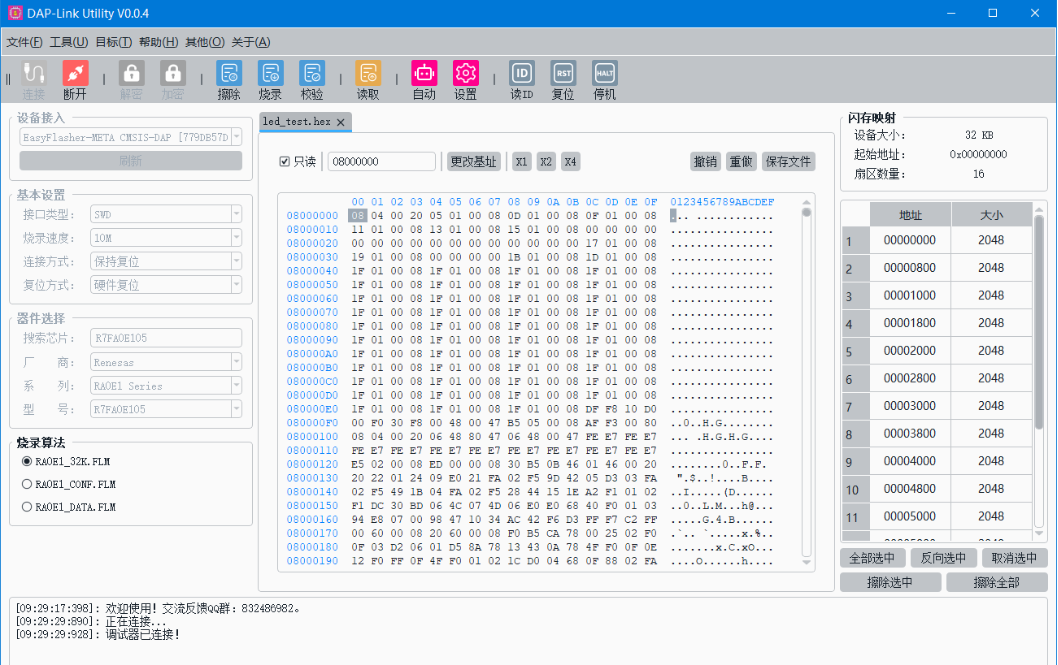The height and width of the screenshot is (665, 1058).
Task: Run verification using the 校验 icon
Action: 311,79
